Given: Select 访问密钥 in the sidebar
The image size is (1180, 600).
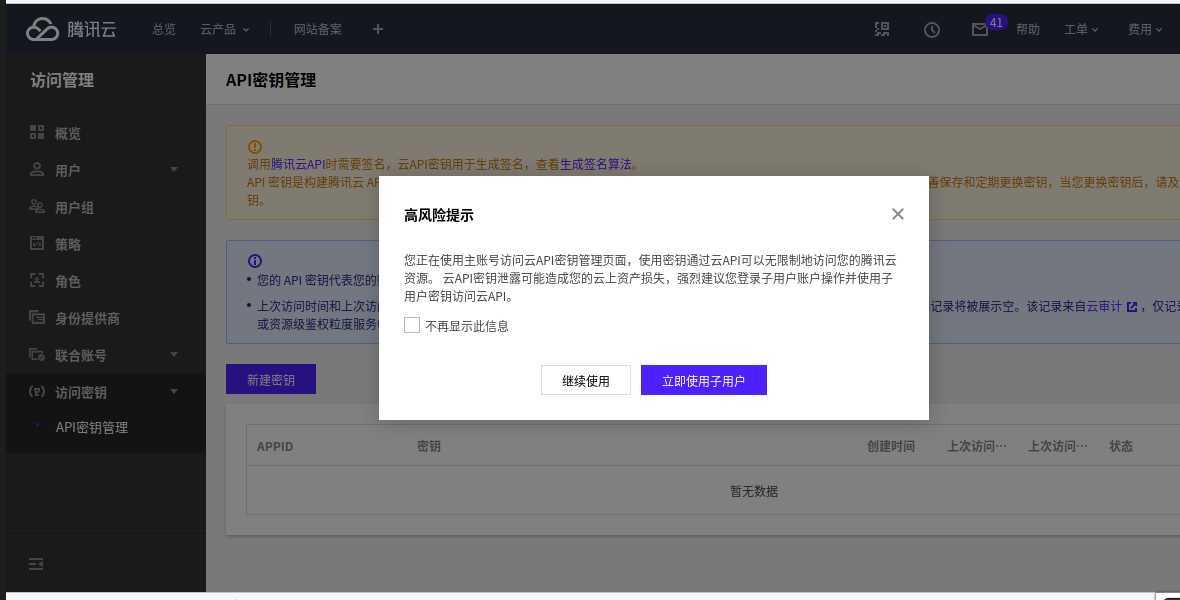Looking at the screenshot, I should pyautogui.click(x=81, y=392).
